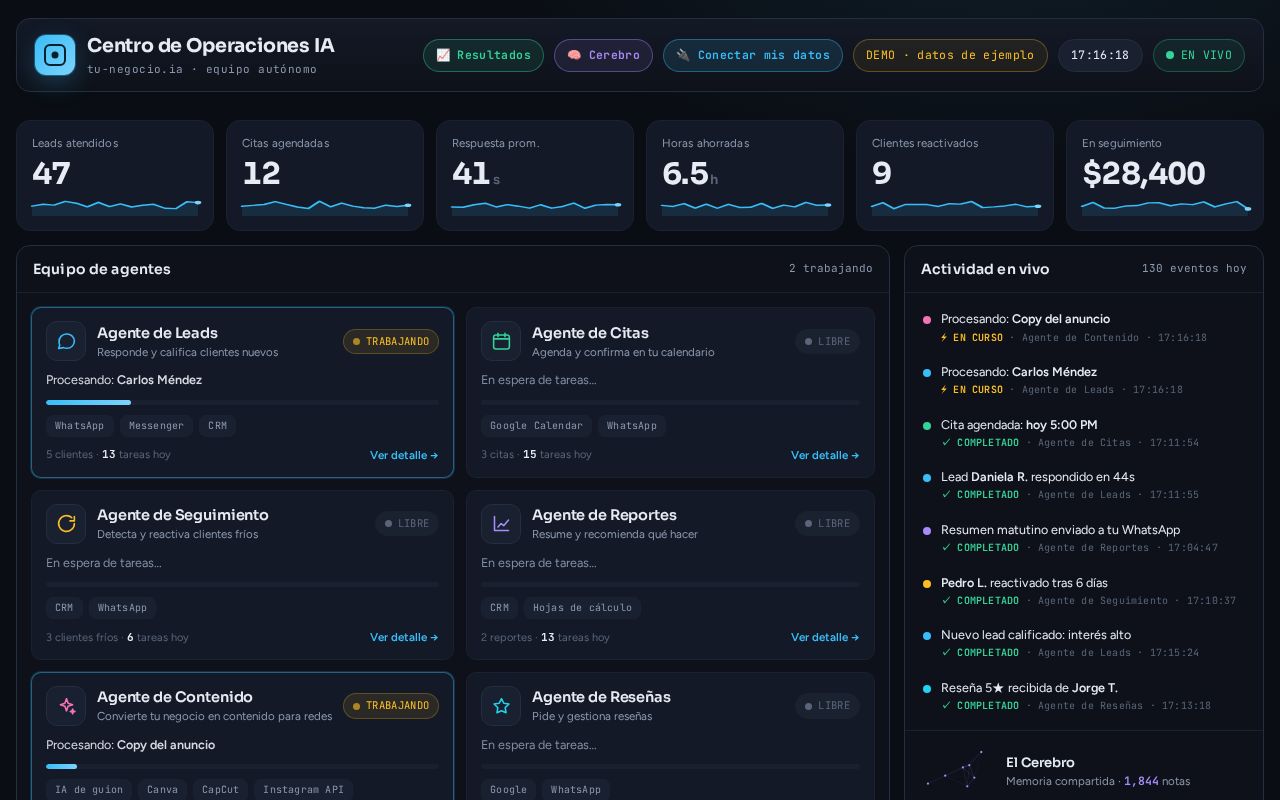Open Ver detalle for Agente de Seguimiento
The image size is (1280, 800).
click(404, 637)
